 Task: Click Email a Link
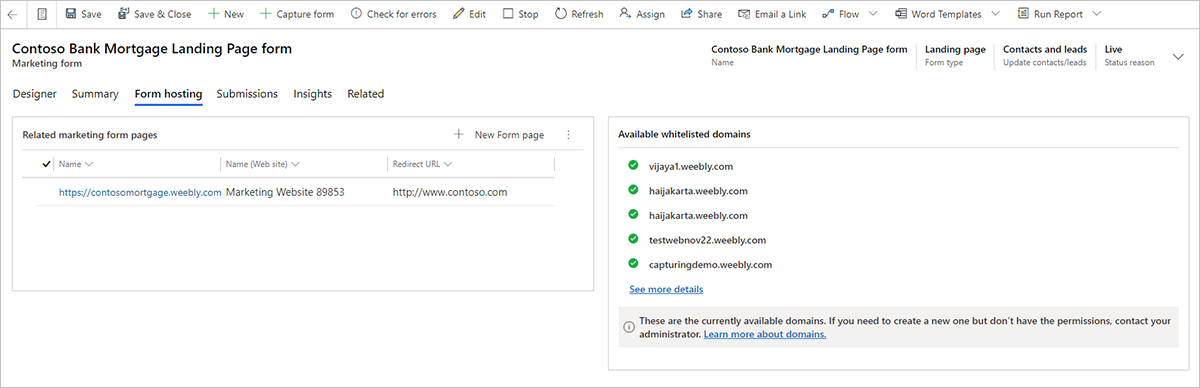[773, 15]
